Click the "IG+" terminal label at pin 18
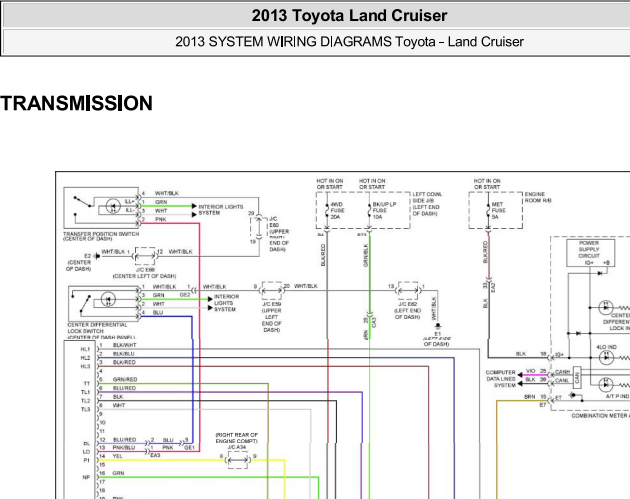 [x=559, y=355]
